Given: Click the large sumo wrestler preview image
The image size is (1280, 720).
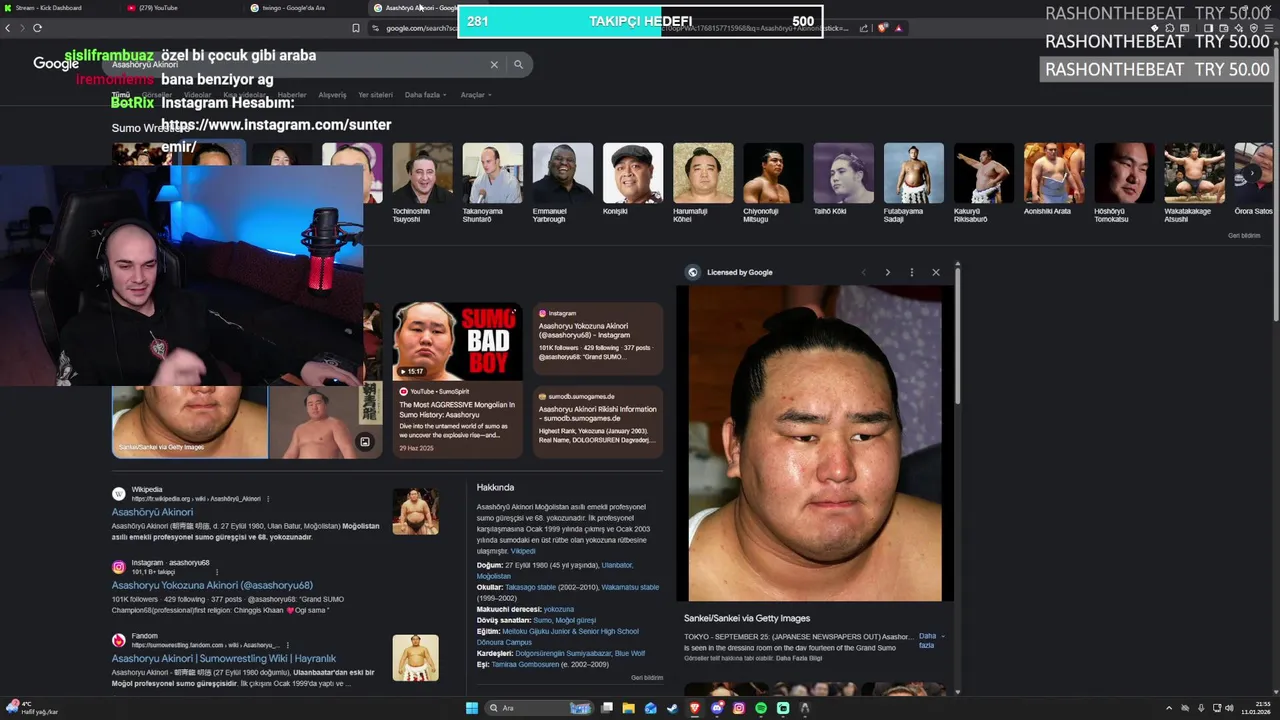Looking at the screenshot, I should tap(815, 443).
